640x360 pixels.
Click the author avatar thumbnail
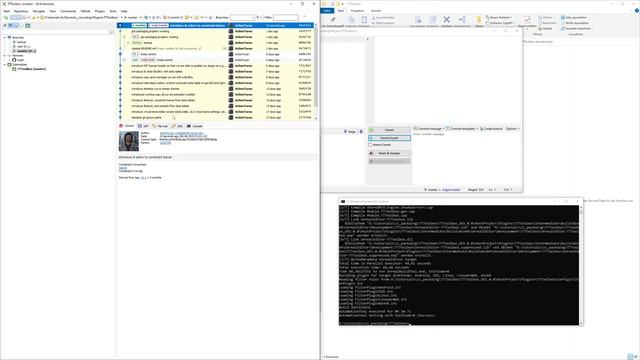pos(129,141)
